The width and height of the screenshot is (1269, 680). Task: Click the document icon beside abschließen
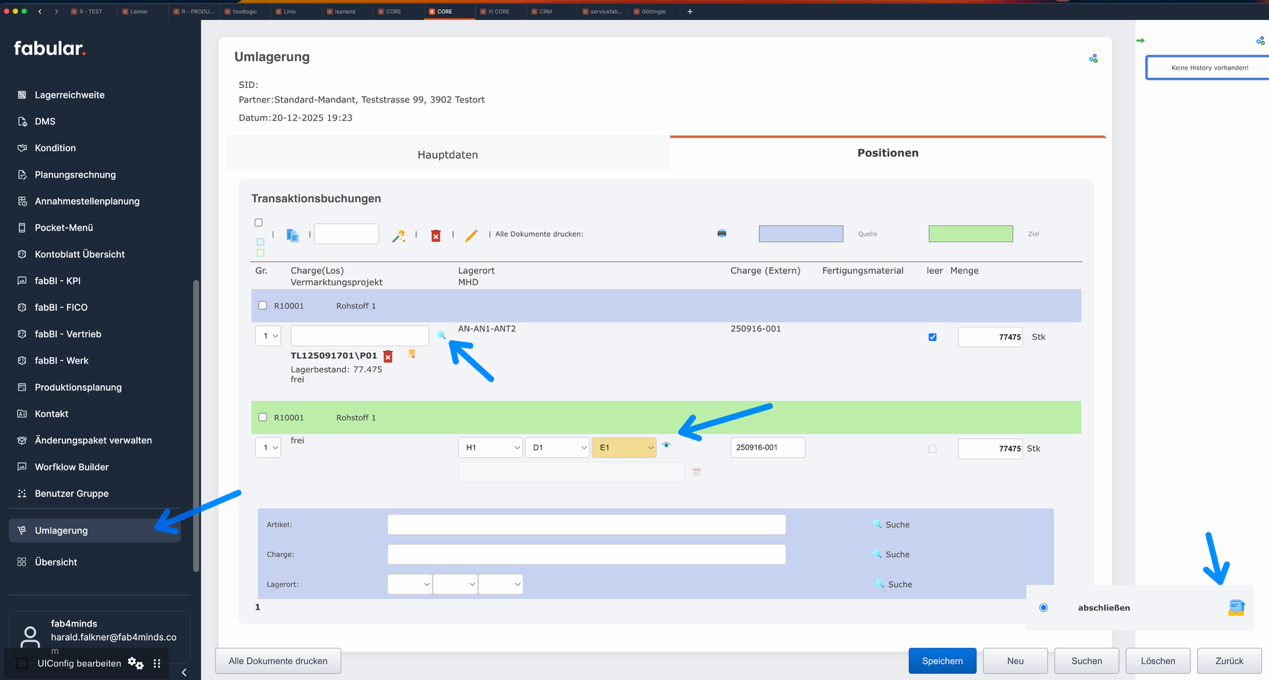point(1236,607)
